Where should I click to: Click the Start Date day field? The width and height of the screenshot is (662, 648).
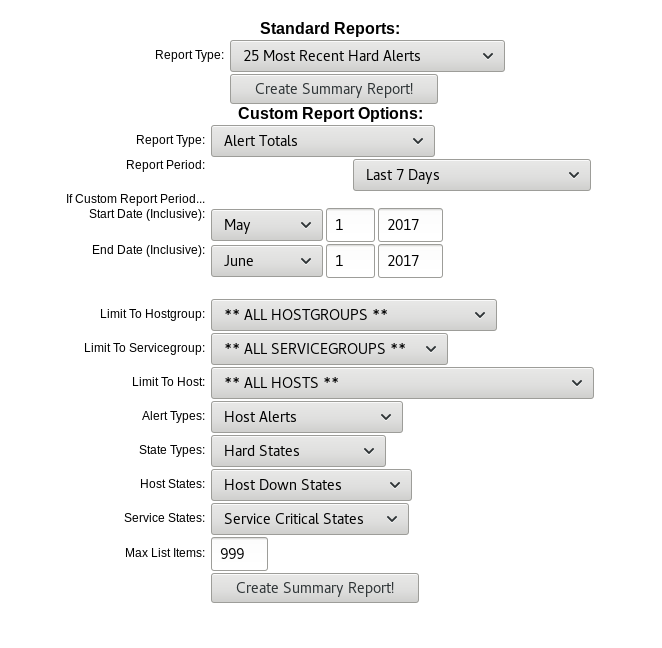pyautogui.click(x=350, y=225)
